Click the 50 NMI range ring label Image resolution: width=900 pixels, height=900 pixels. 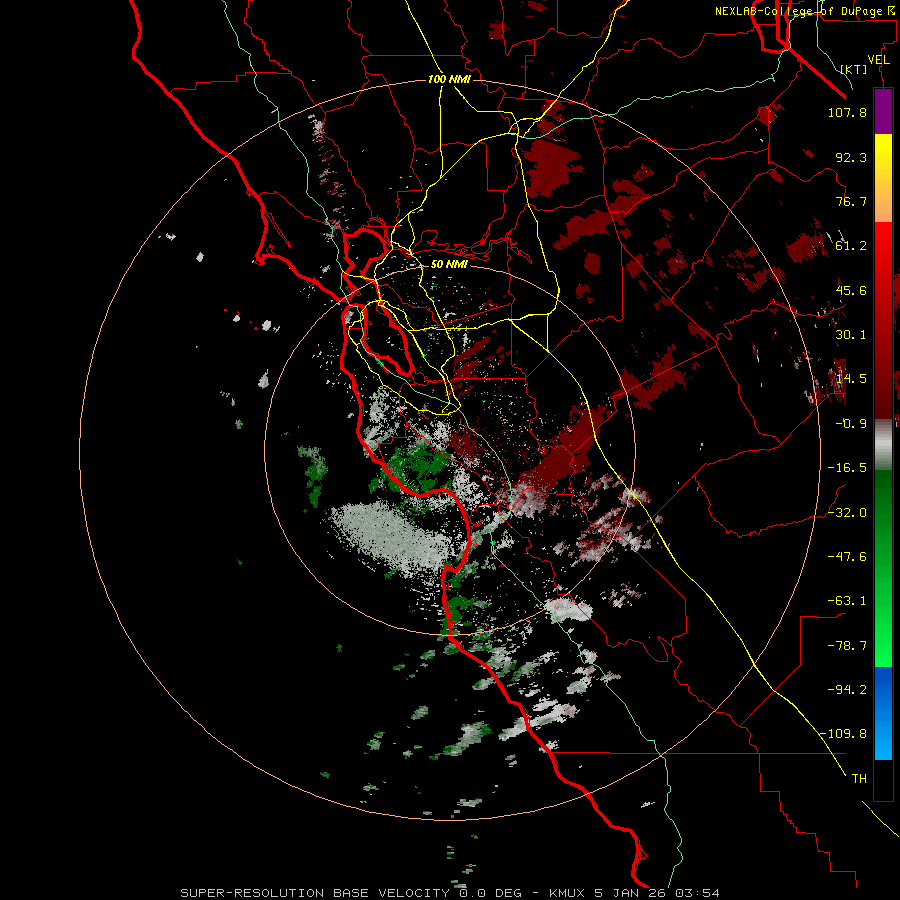click(449, 264)
